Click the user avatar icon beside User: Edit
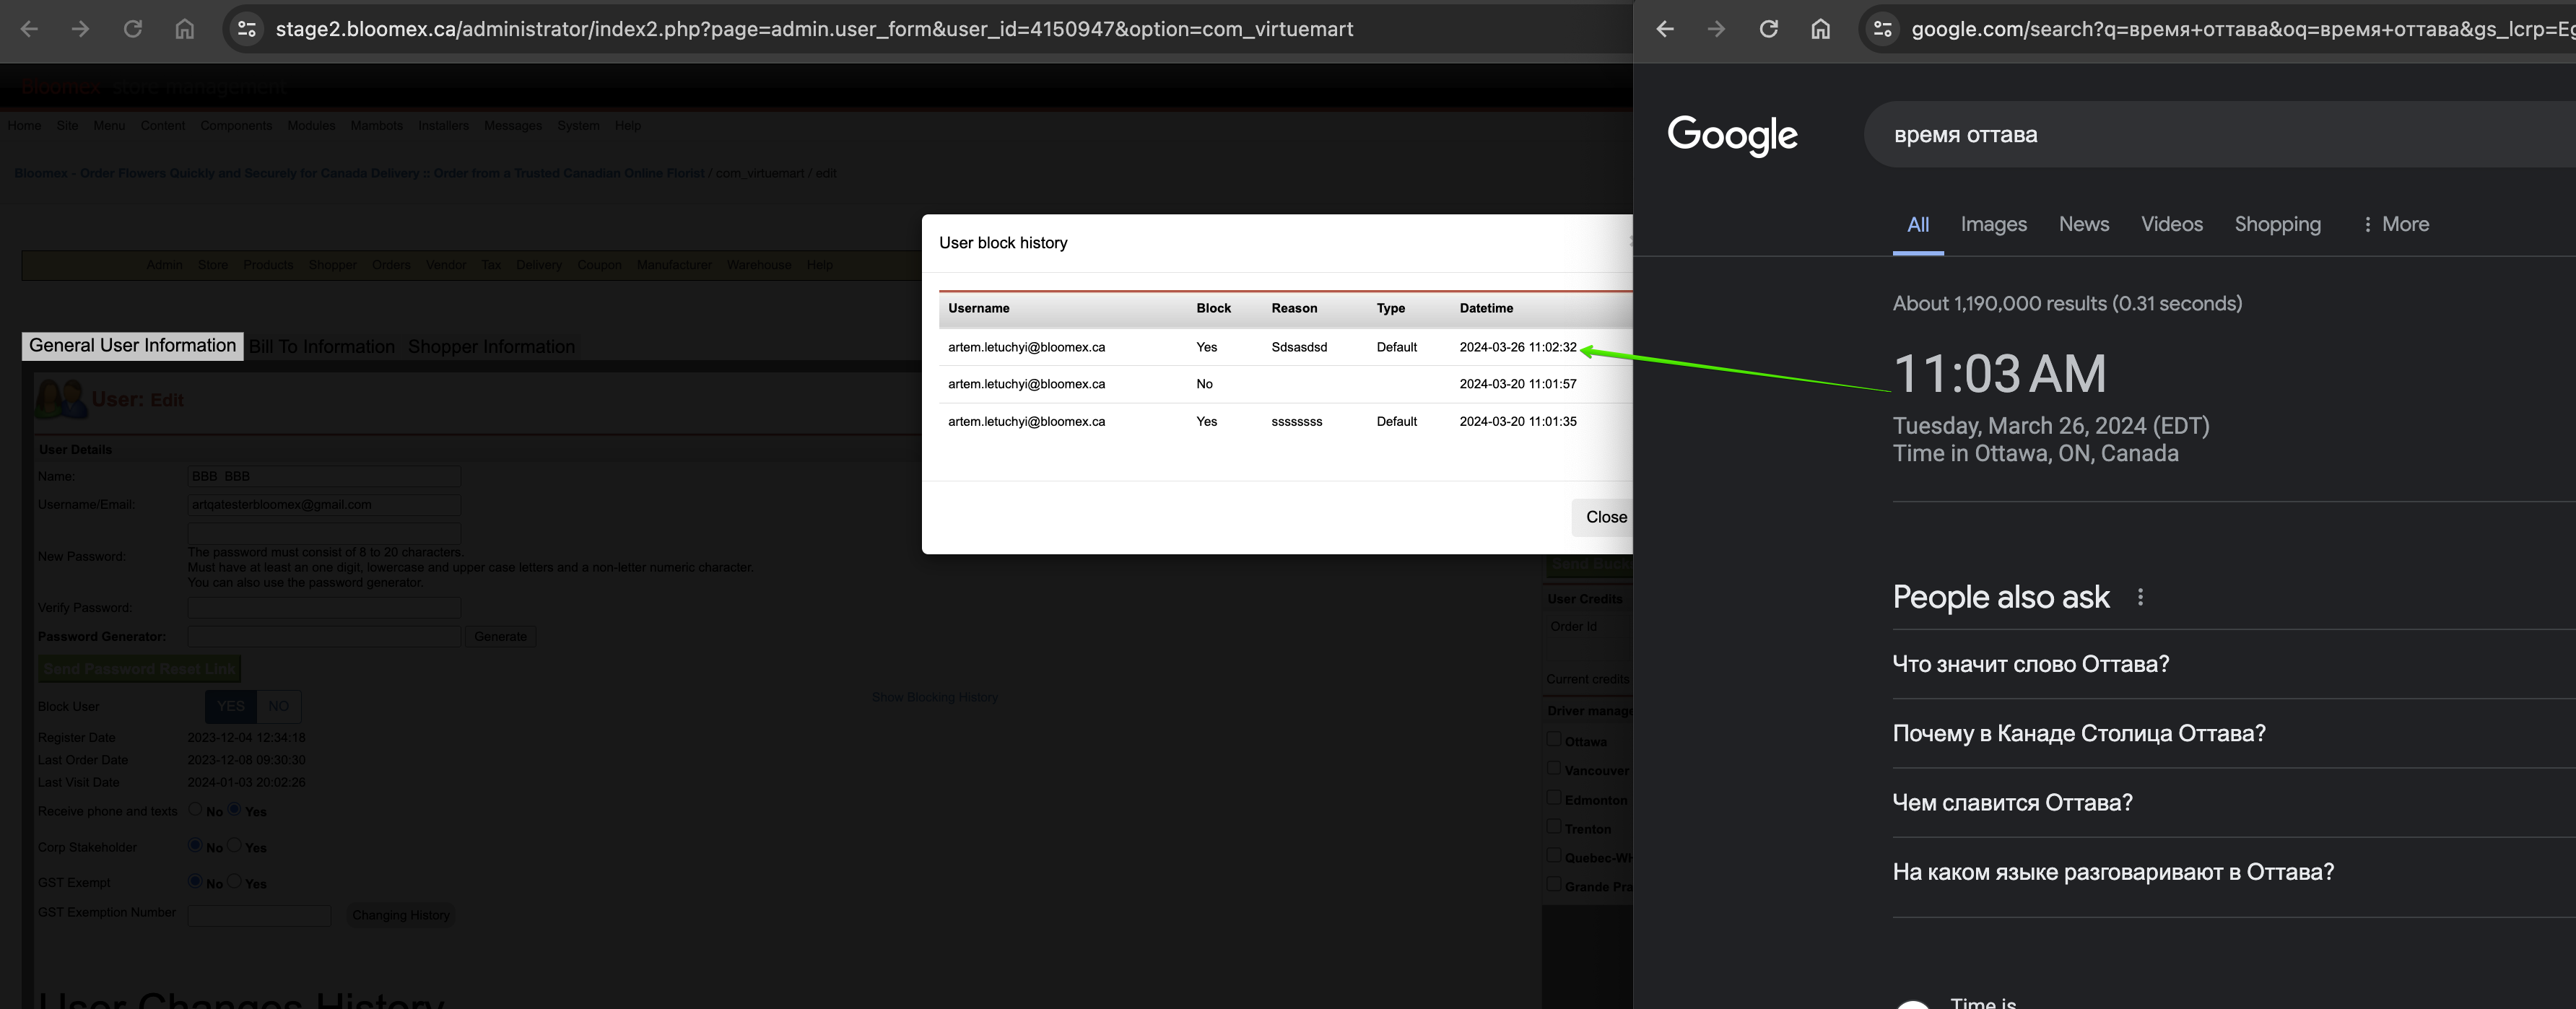 (x=61, y=399)
